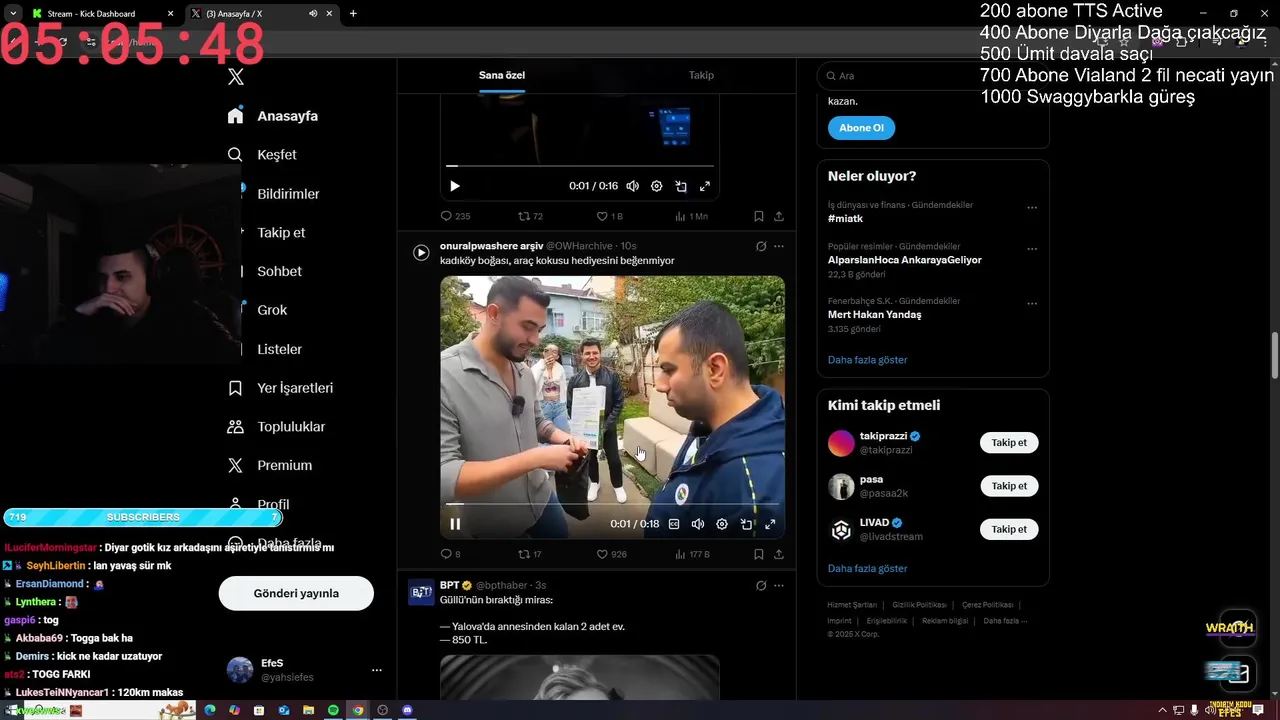Open Mert Hakan Yandaş trend
The image size is (1280, 720).
coord(875,315)
